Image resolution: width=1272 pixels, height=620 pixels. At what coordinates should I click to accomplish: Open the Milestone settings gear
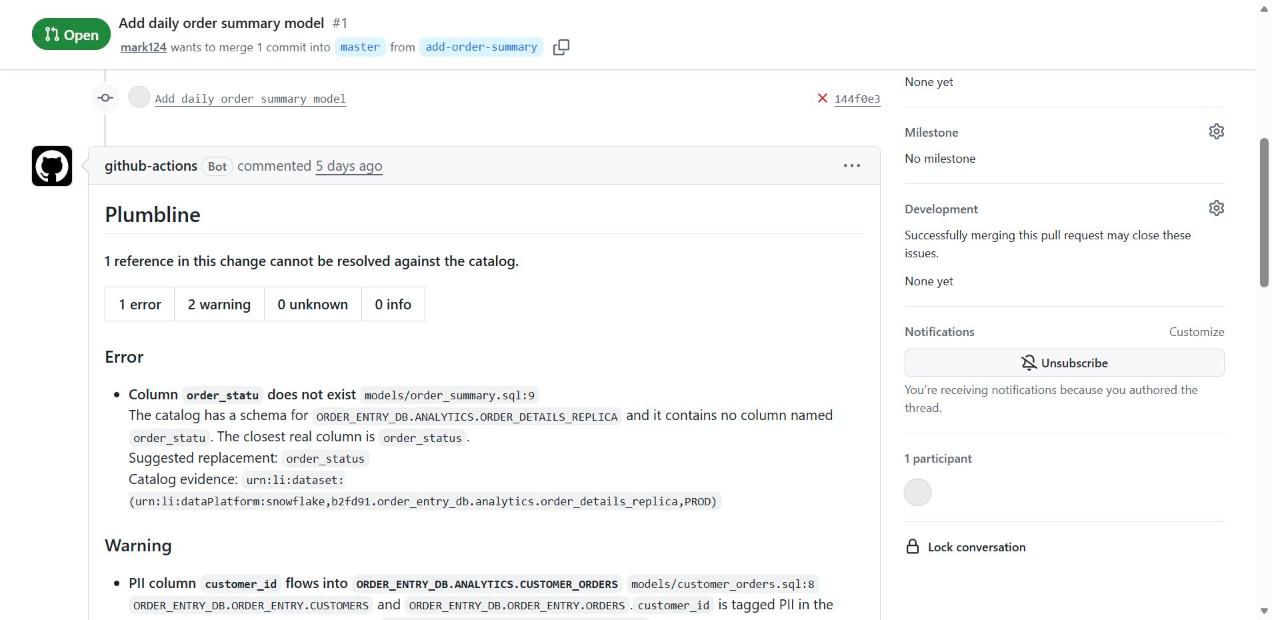(x=1216, y=132)
